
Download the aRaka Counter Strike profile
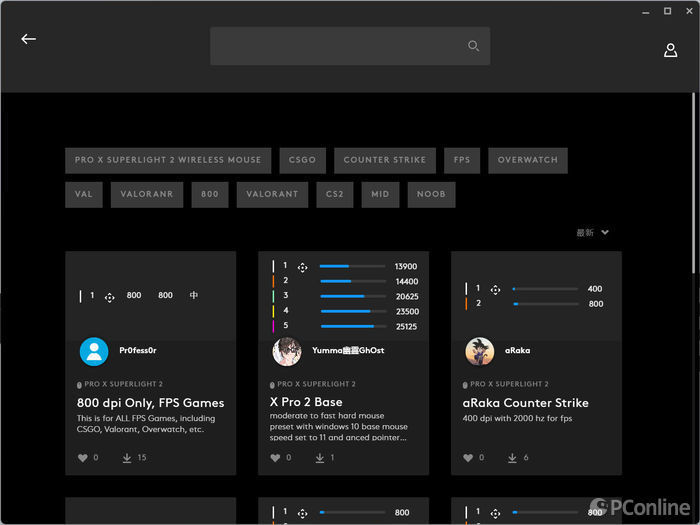[512, 458]
